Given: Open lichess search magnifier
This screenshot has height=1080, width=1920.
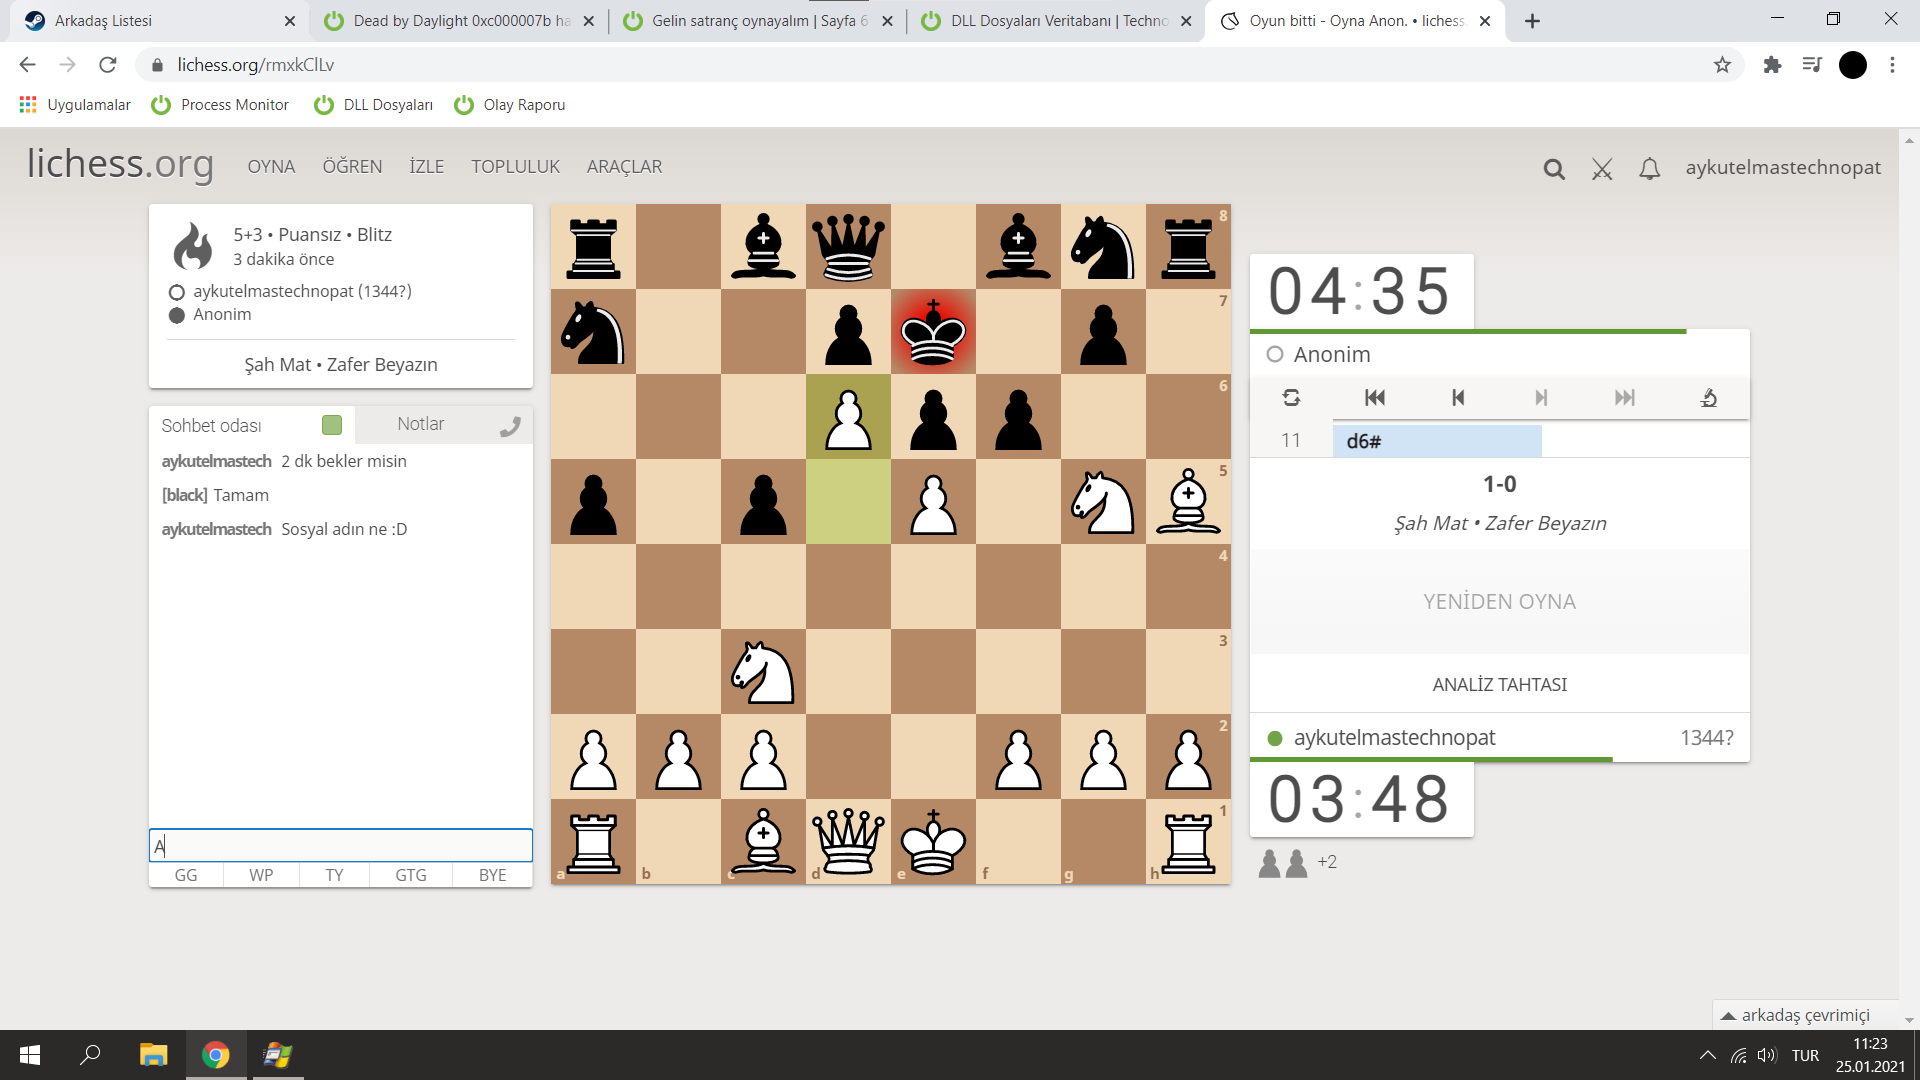Looking at the screenshot, I should tap(1554, 169).
